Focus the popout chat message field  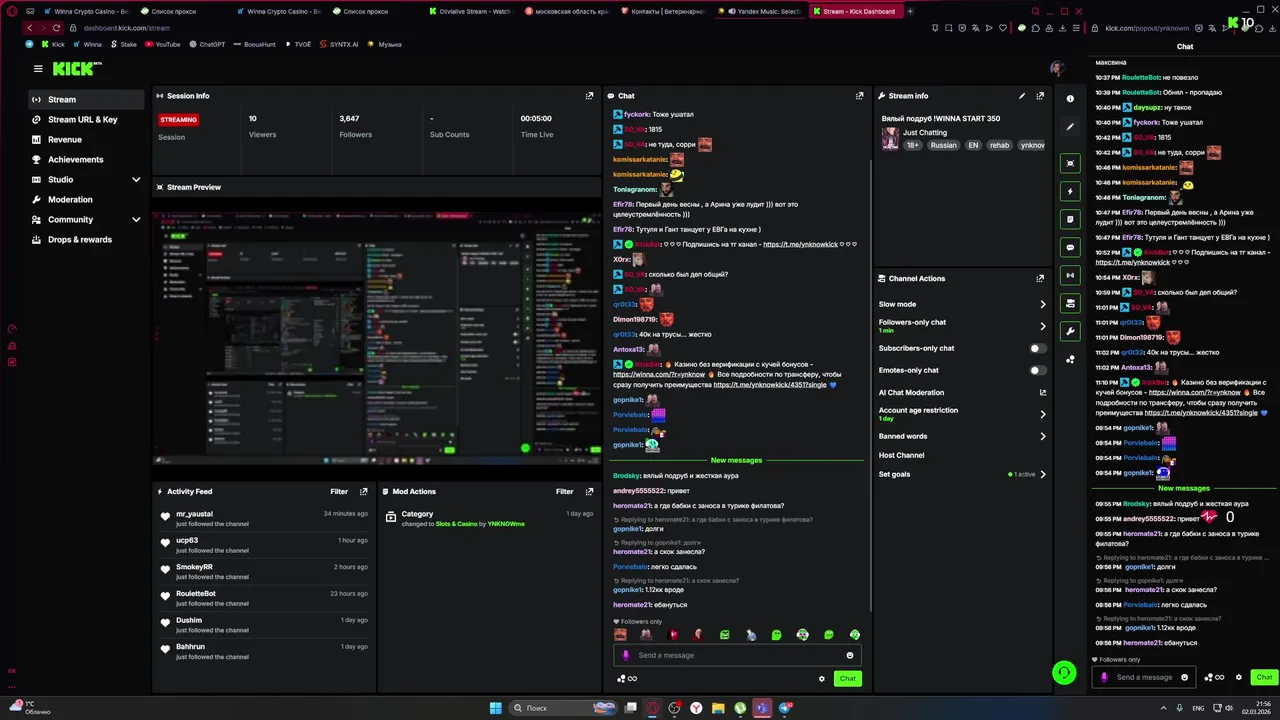tap(1142, 677)
